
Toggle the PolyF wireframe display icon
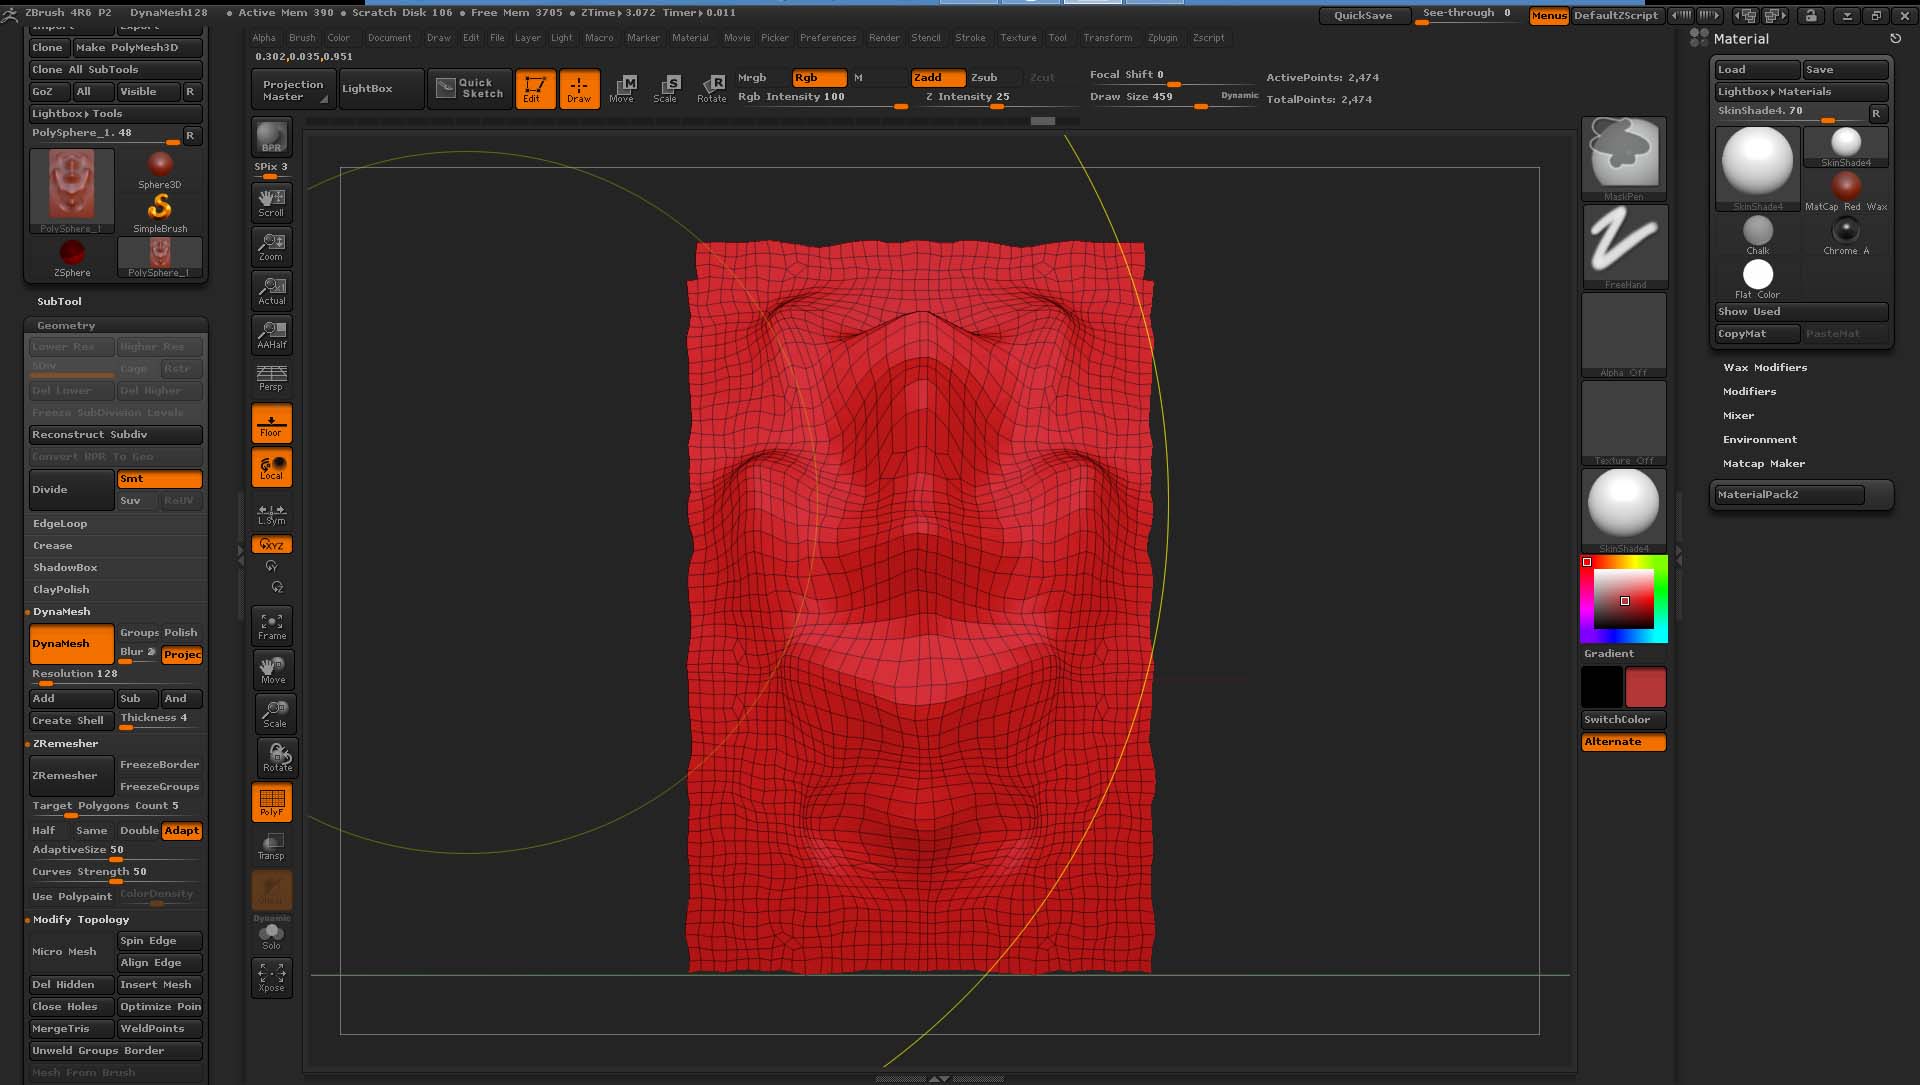pos(271,802)
